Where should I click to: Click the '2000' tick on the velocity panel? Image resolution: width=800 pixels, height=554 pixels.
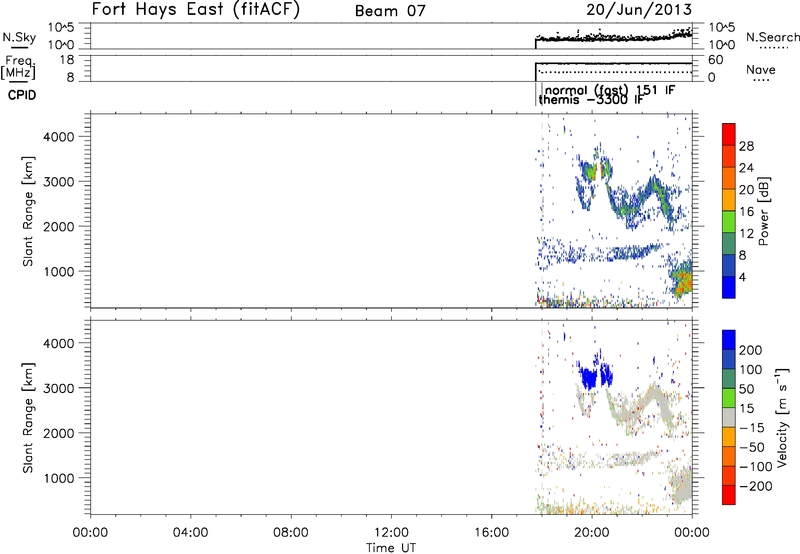click(59, 433)
